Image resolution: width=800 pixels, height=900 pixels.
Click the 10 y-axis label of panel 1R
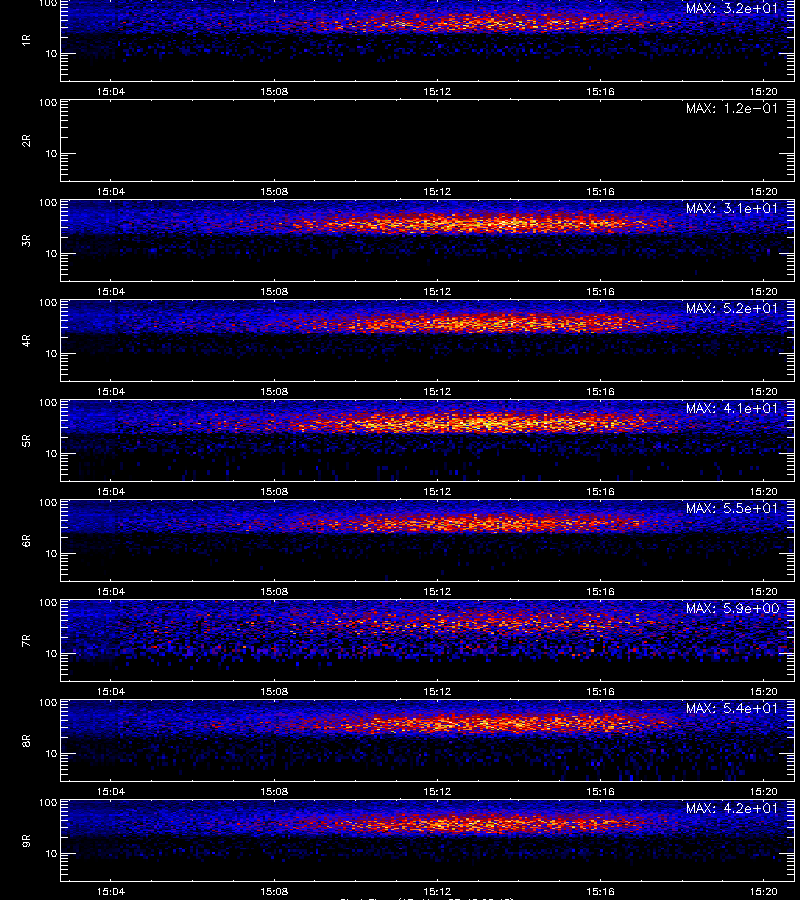[51, 53]
